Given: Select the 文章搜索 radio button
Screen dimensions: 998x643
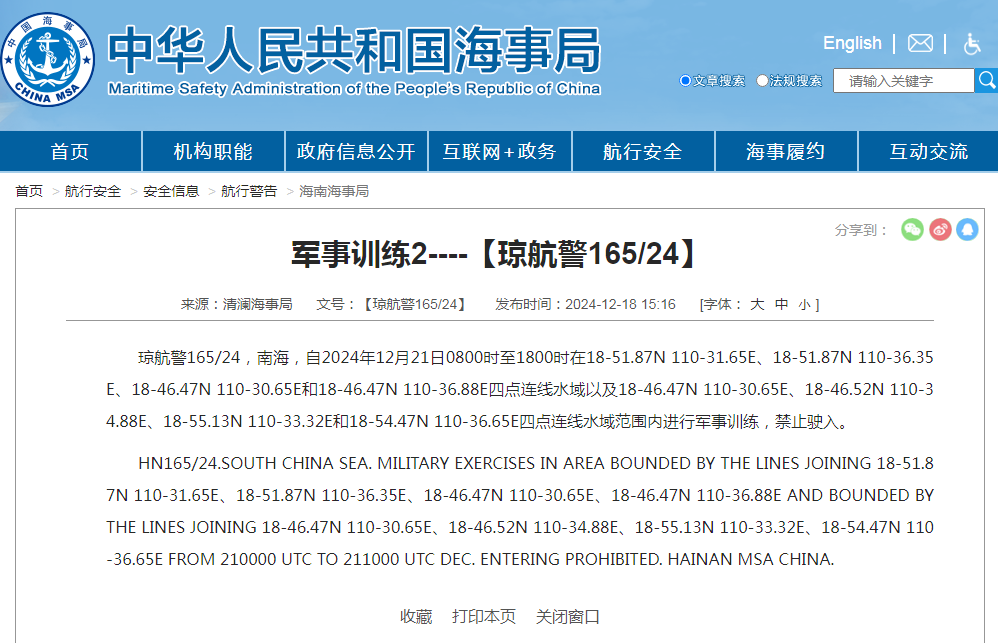Looking at the screenshot, I should pyautogui.click(x=685, y=81).
